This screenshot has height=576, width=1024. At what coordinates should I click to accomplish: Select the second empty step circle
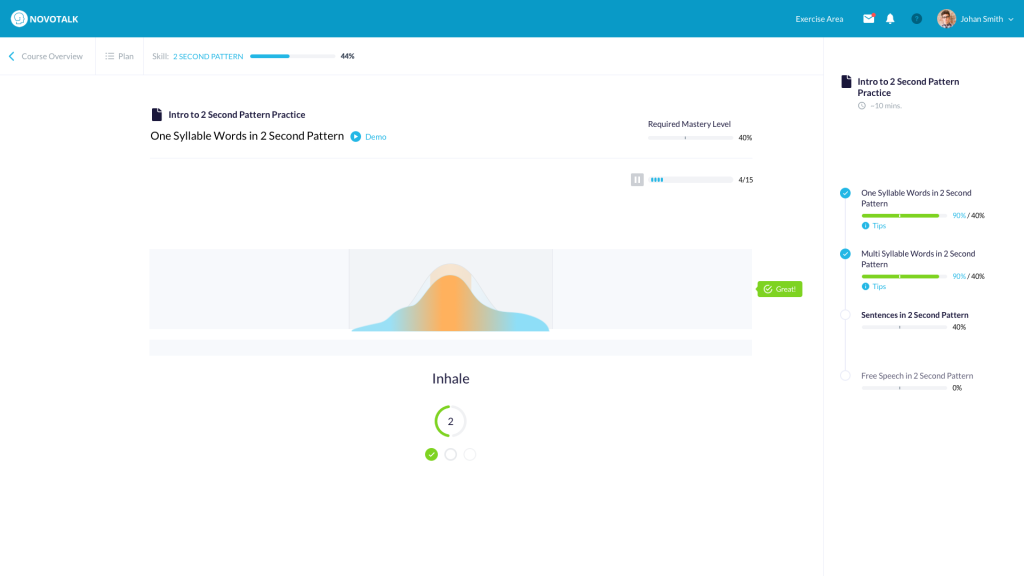point(450,454)
